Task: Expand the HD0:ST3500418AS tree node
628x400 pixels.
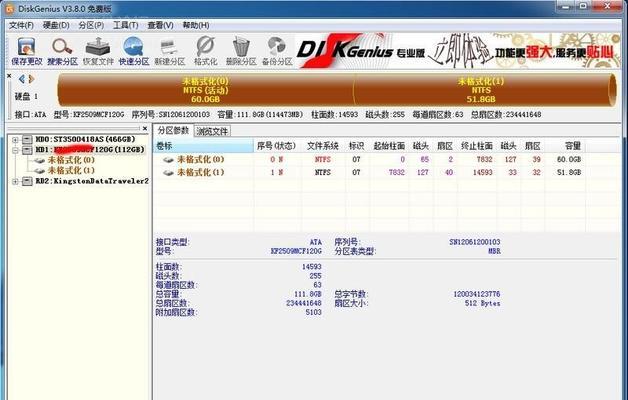Action: (15, 140)
